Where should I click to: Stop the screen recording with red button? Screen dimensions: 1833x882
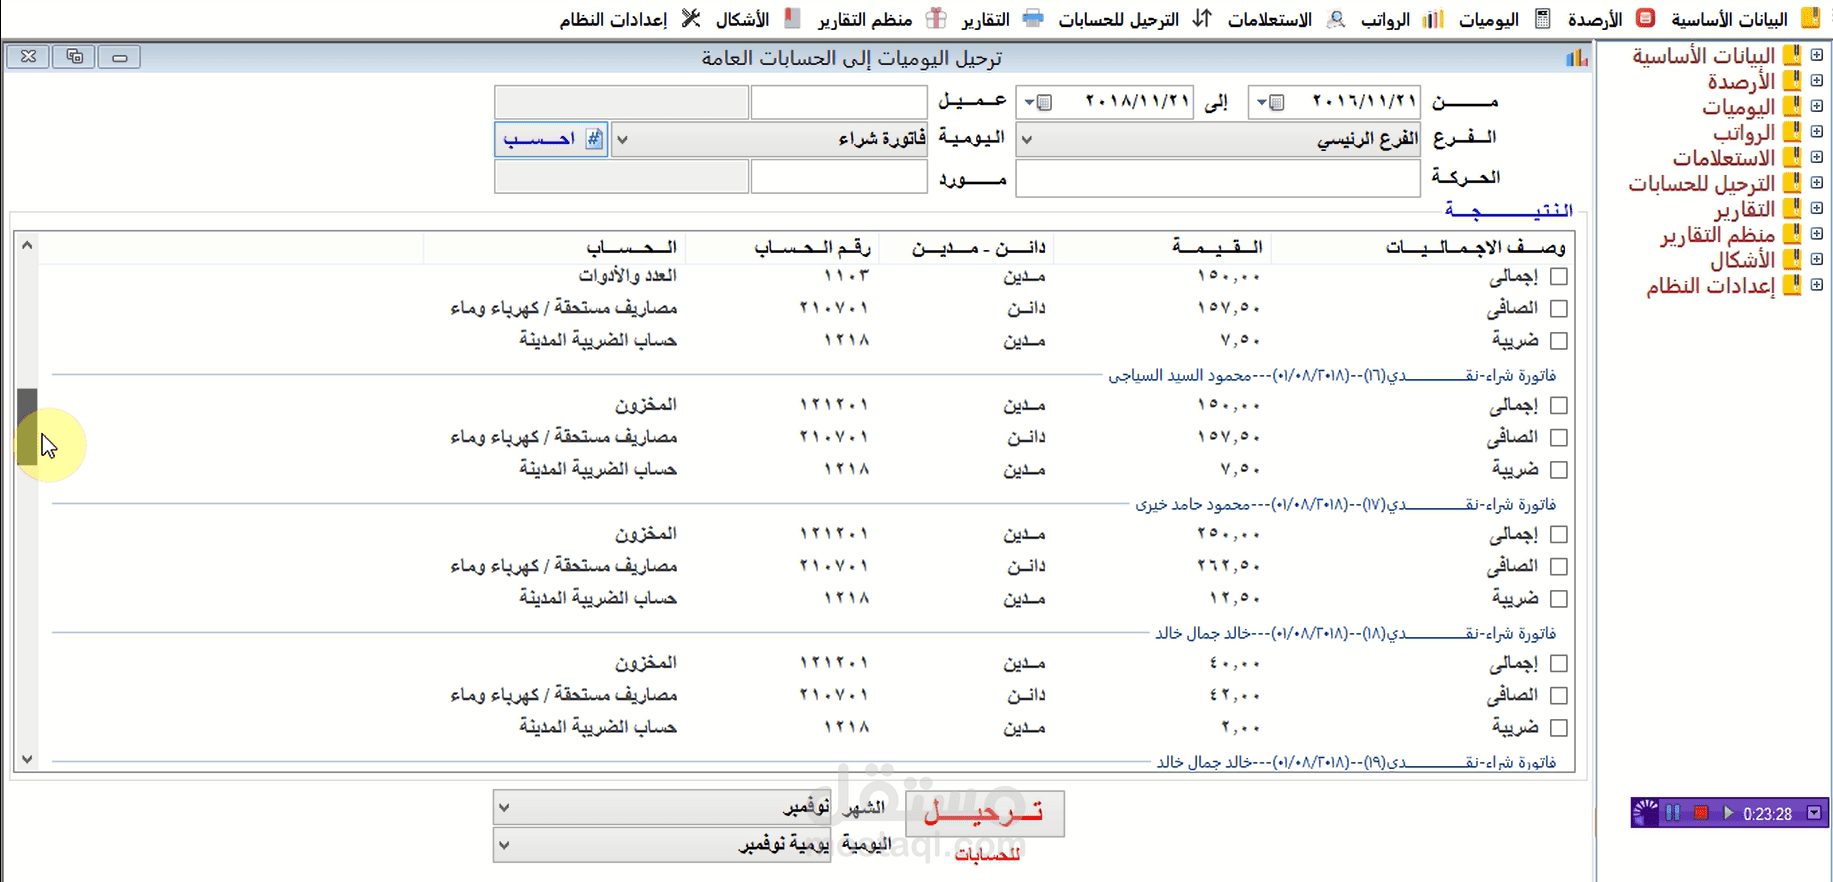[1701, 813]
